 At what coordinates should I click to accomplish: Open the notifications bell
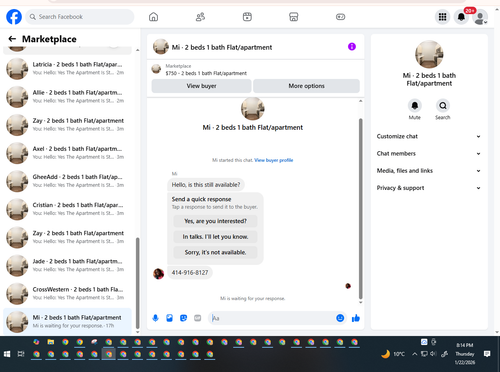point(461,17)
